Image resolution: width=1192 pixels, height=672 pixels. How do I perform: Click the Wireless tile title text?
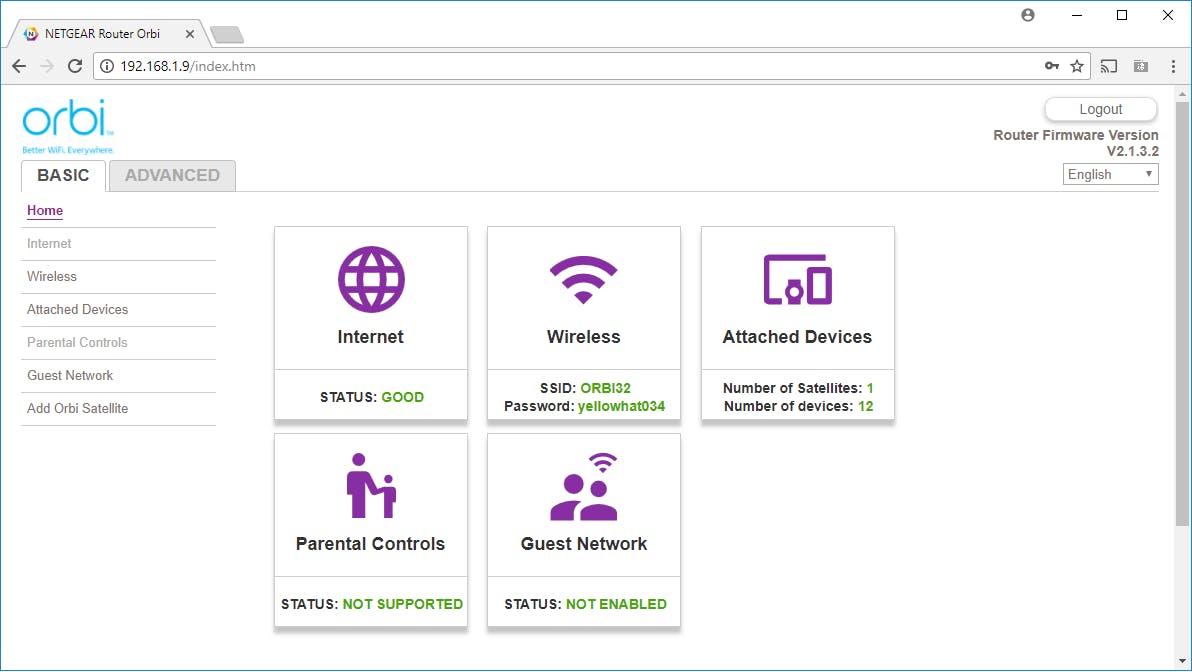tap(583, 337)
